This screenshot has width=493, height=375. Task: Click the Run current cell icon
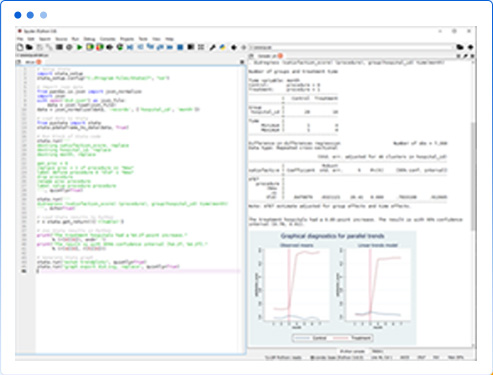[90, 47]
